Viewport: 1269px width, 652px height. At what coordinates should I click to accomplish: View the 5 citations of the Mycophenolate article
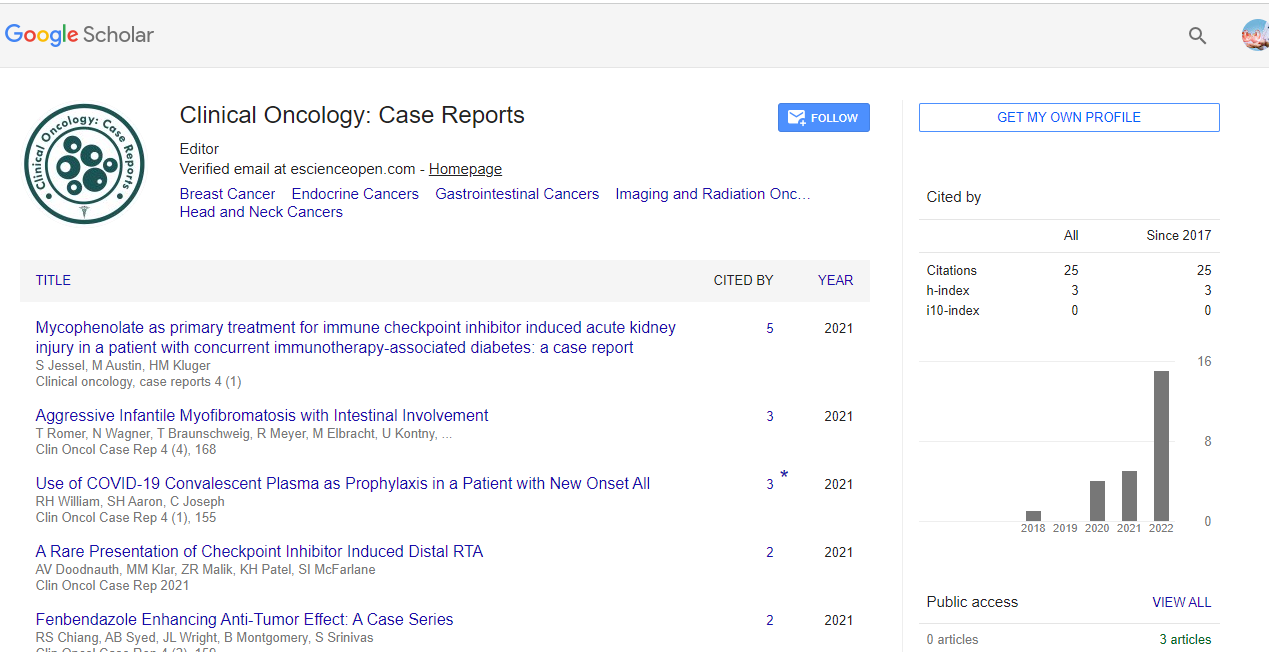tap(770, 328)
